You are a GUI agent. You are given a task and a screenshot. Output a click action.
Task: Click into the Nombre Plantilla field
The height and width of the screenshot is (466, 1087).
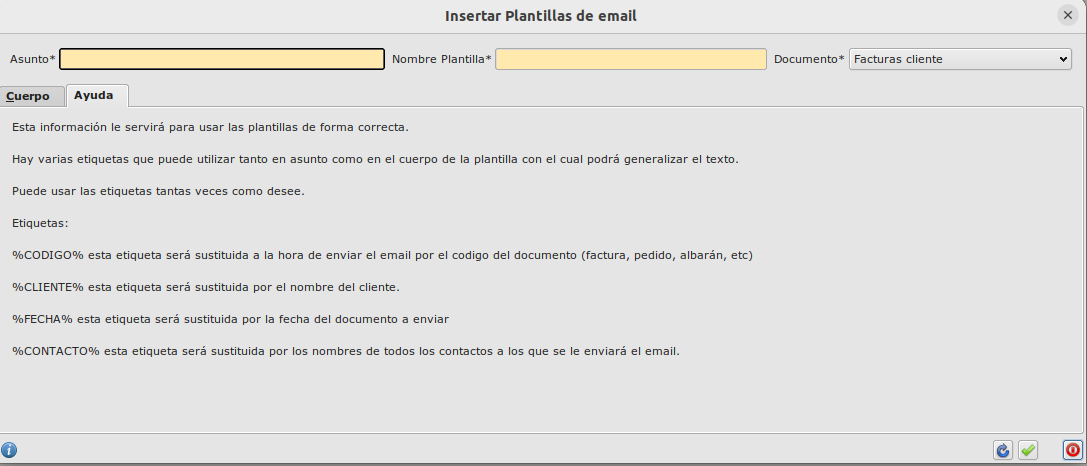631,59
